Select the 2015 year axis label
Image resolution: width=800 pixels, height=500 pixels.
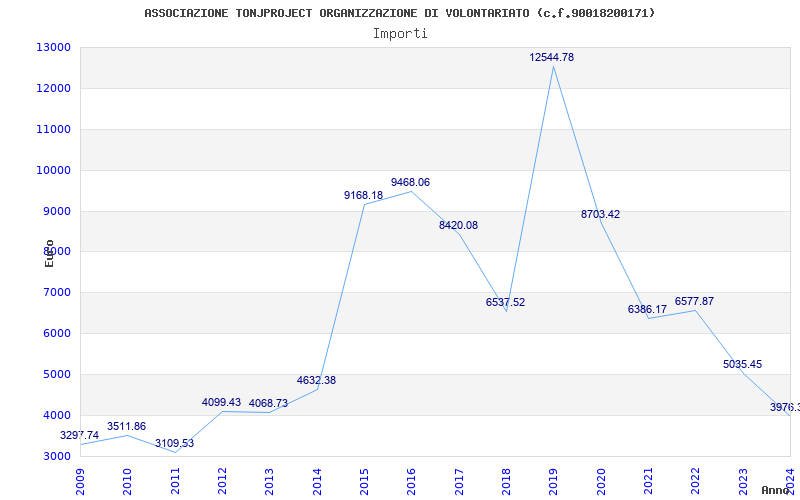click(364, 482)
